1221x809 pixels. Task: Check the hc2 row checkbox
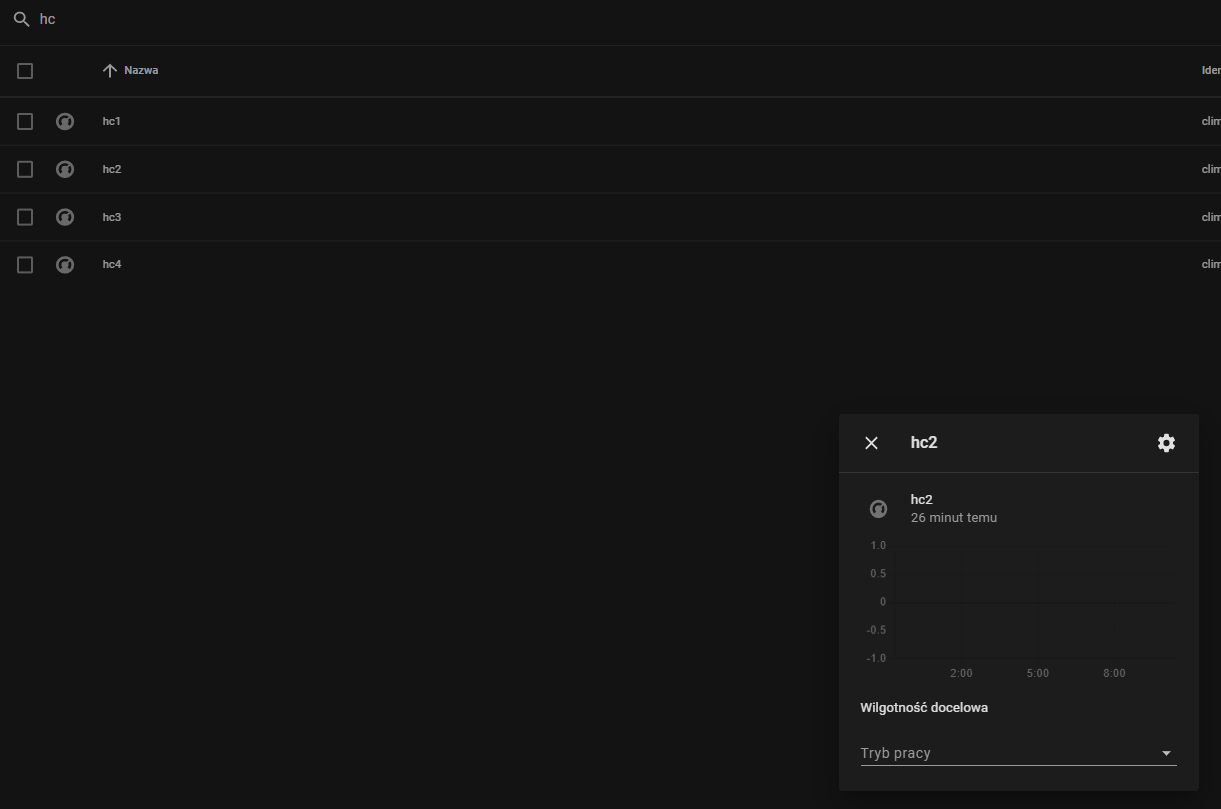click(x=25, y=169)
